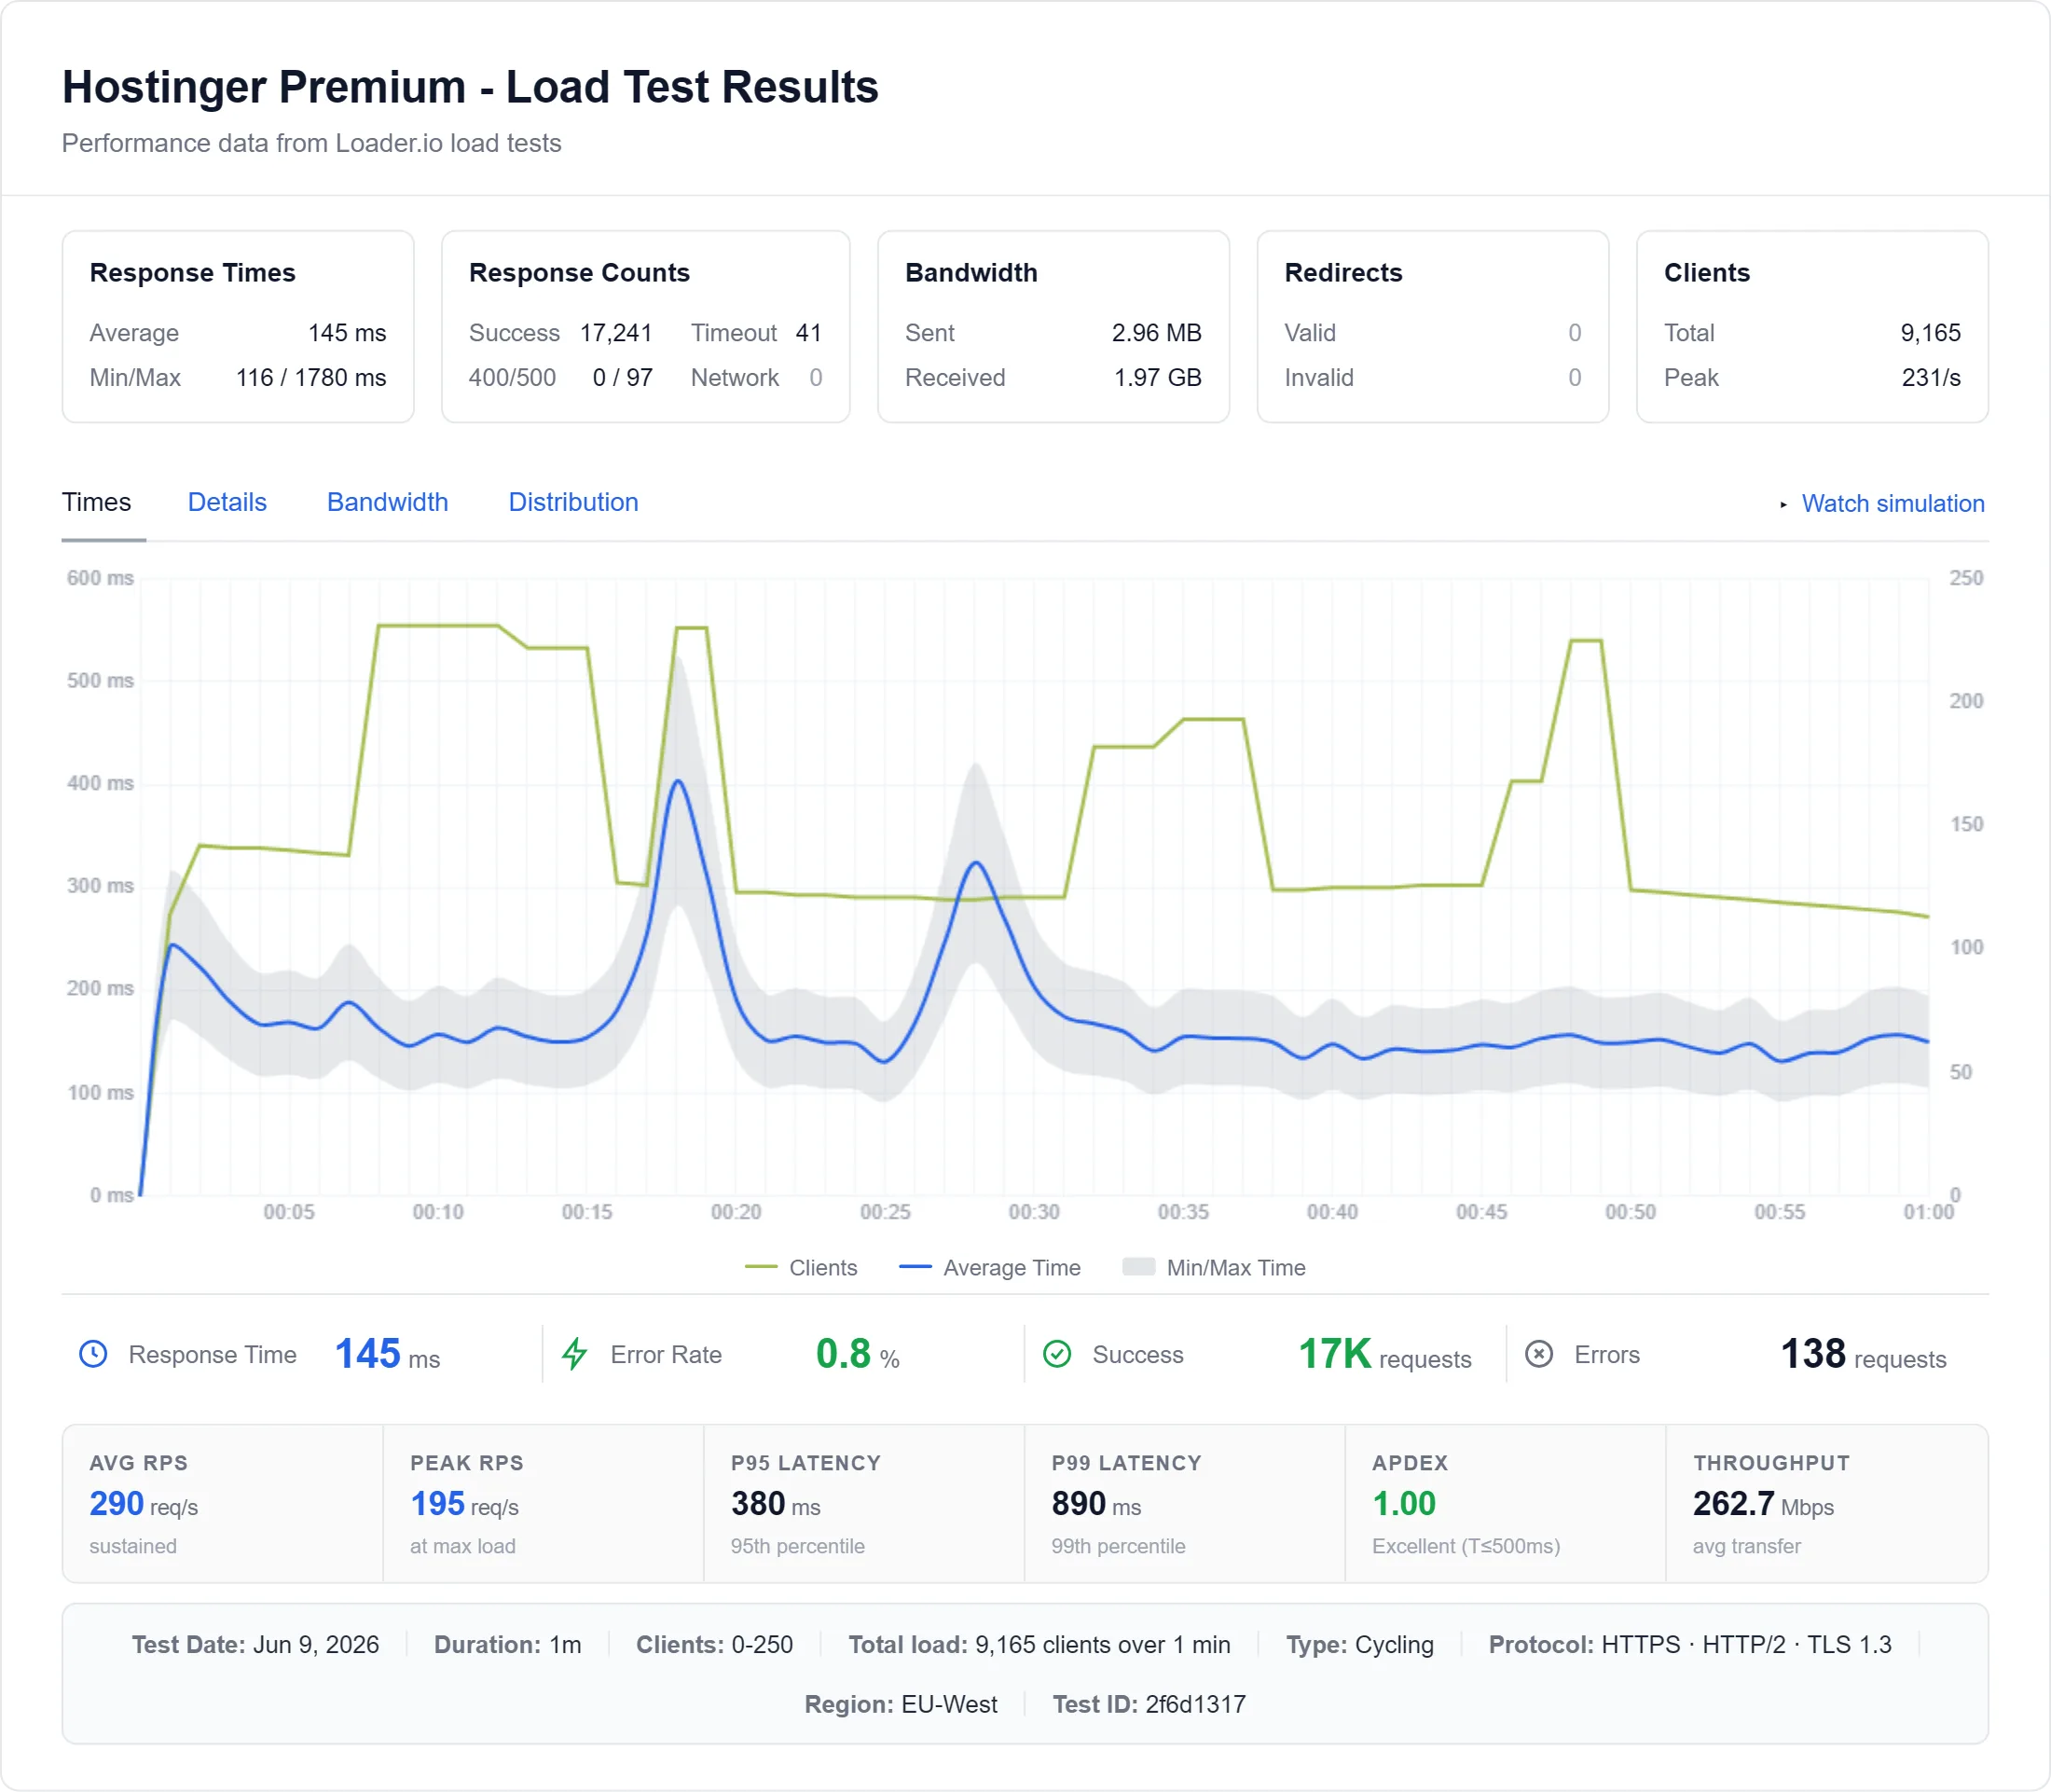Click the average value 145 ms in card
Screen dimensions: 2051x1792
(x=347, y=333)
